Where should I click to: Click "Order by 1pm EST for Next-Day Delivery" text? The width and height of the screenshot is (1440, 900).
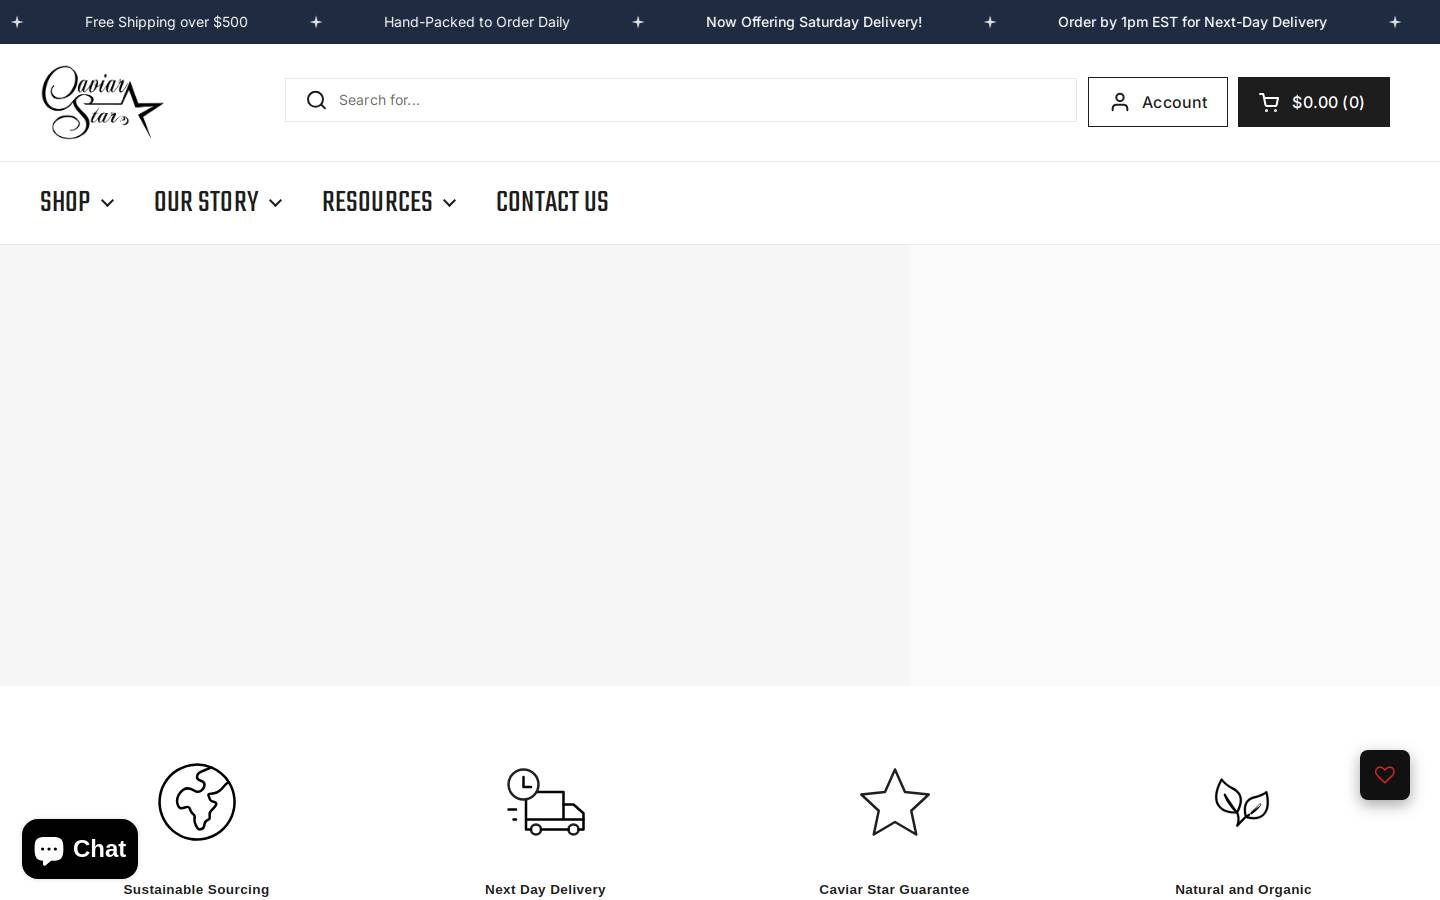(1192, 22)
